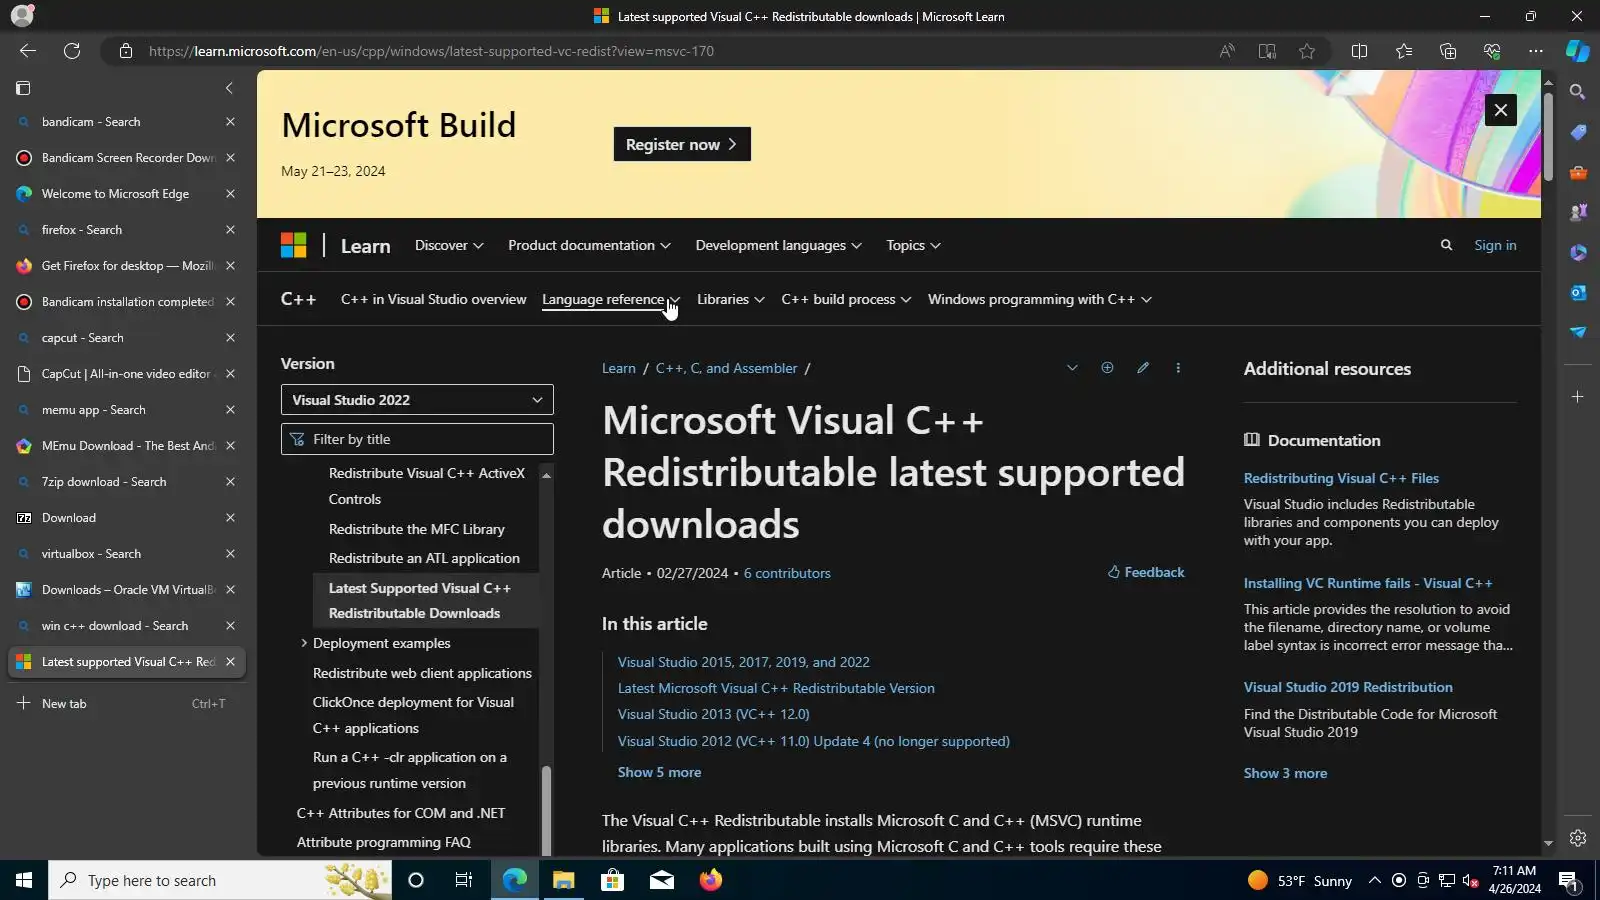
Task: Collapse the vertical tabs pane
Action: (229, 88)
